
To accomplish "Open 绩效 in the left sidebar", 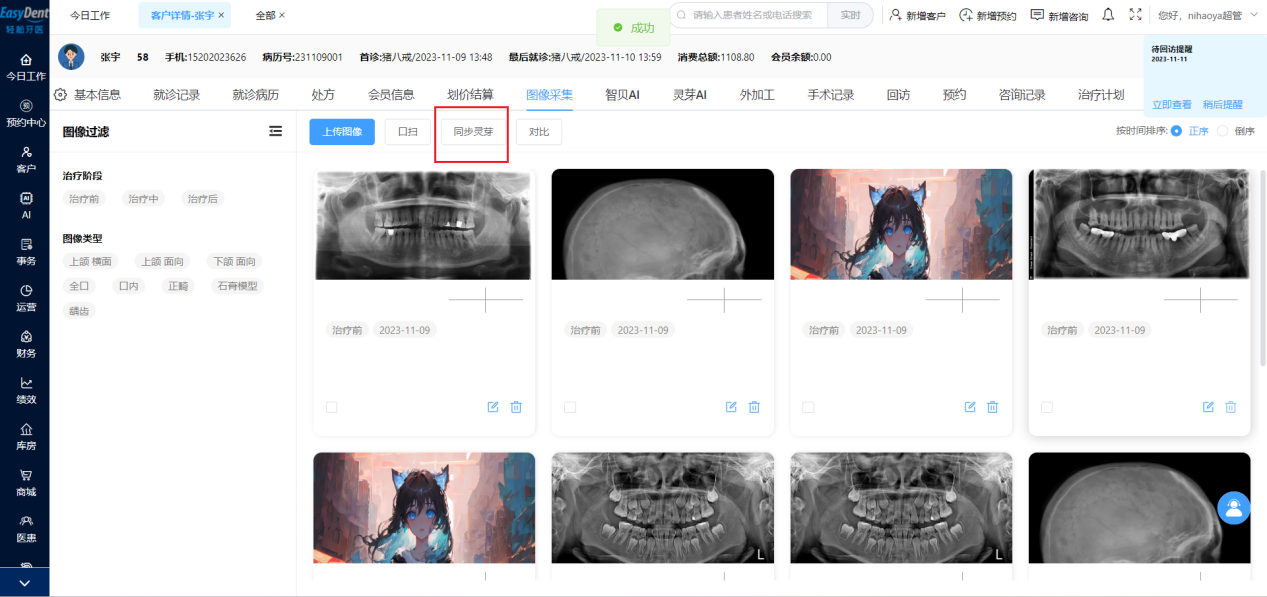I will tap(26, 390).
